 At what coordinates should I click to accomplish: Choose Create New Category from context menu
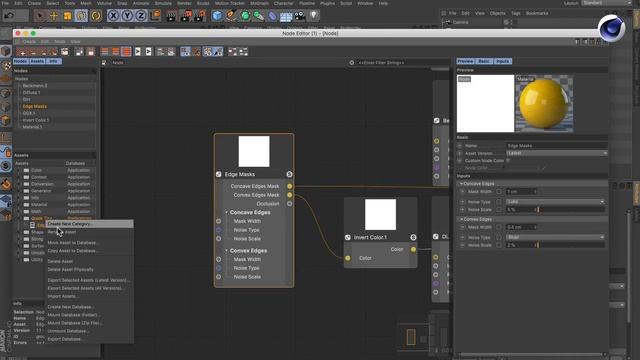[x=89, y=224]
